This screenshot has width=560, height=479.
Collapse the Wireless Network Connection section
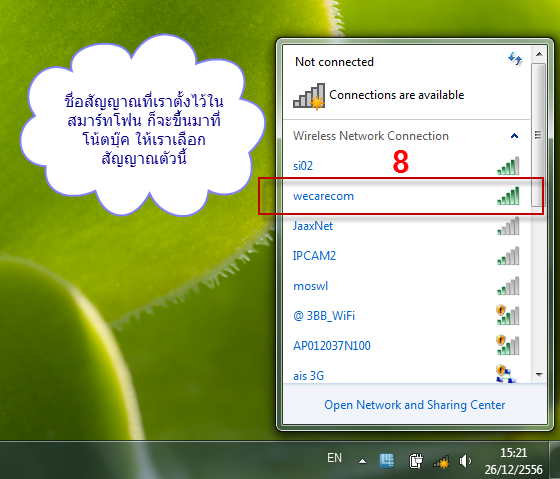pyautogui.click(x=514, y=136)
